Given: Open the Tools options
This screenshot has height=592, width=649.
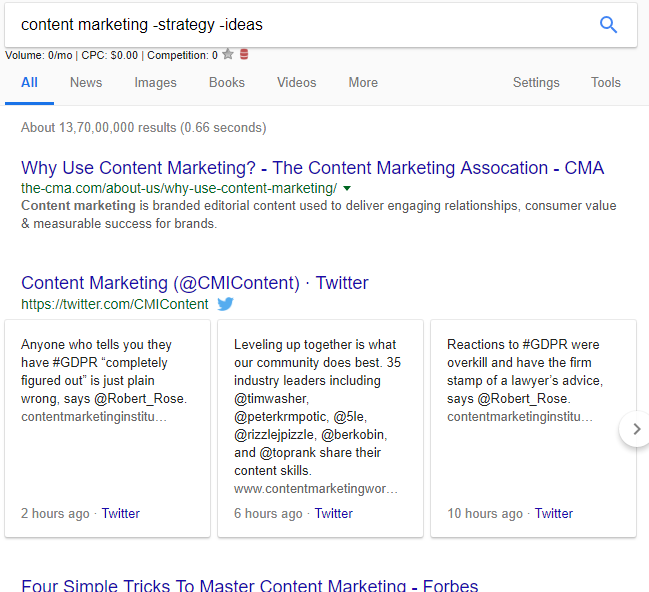Looking at the screenshot, I should click(x=605, y=83).
